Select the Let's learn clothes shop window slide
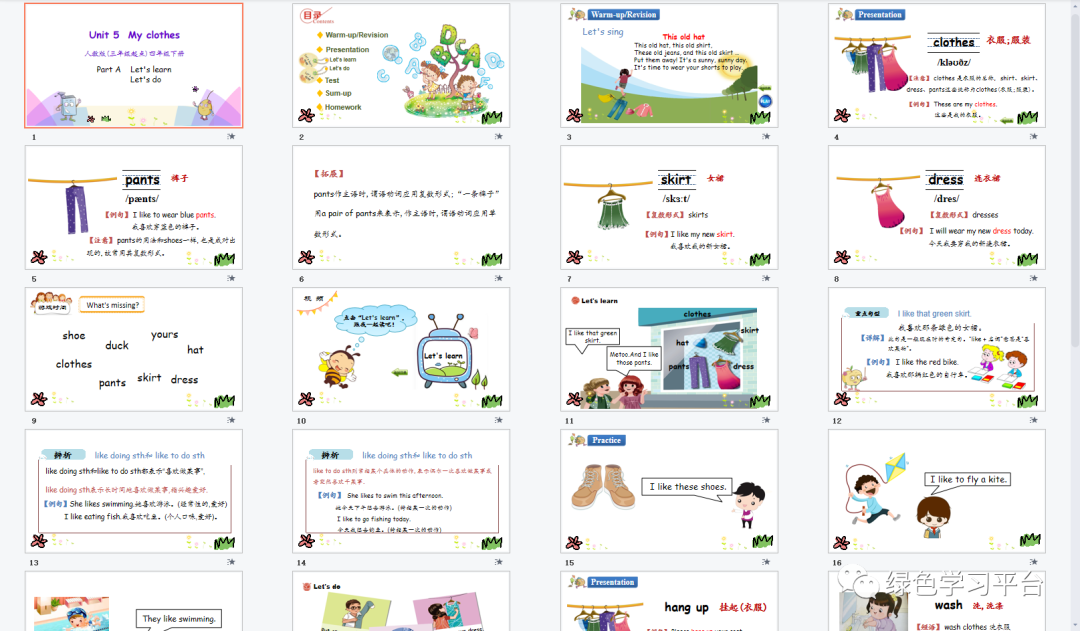The image size is (1080, 631). [669, 349]
